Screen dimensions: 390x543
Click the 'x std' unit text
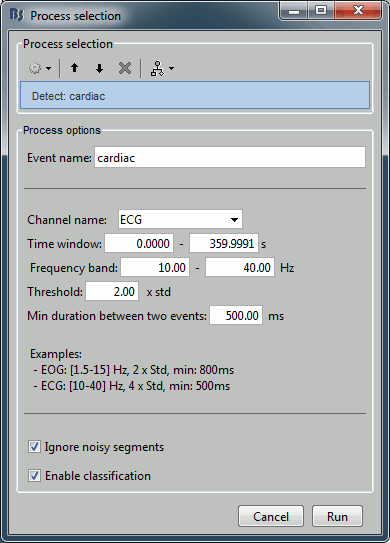coord(159,292)
